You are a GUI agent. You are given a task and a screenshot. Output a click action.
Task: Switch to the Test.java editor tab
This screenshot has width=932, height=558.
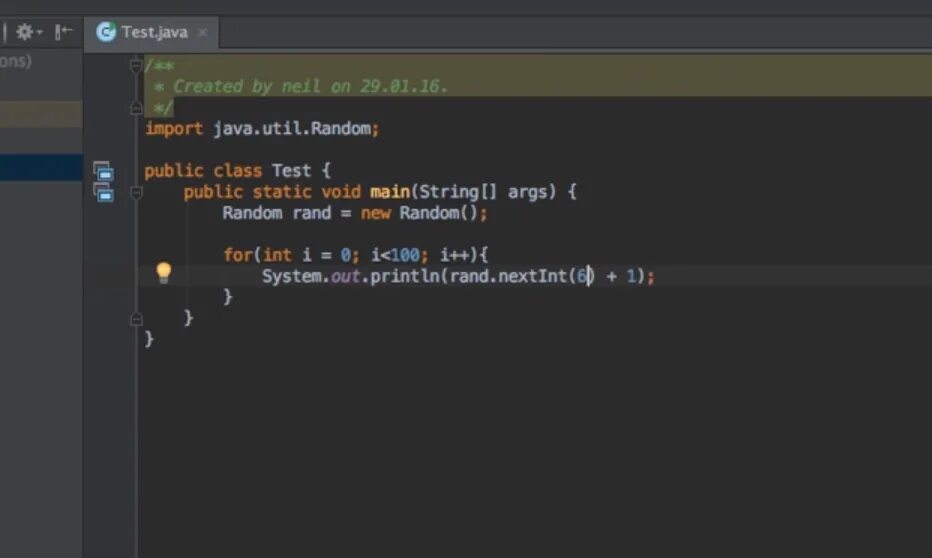pos(154,32)
